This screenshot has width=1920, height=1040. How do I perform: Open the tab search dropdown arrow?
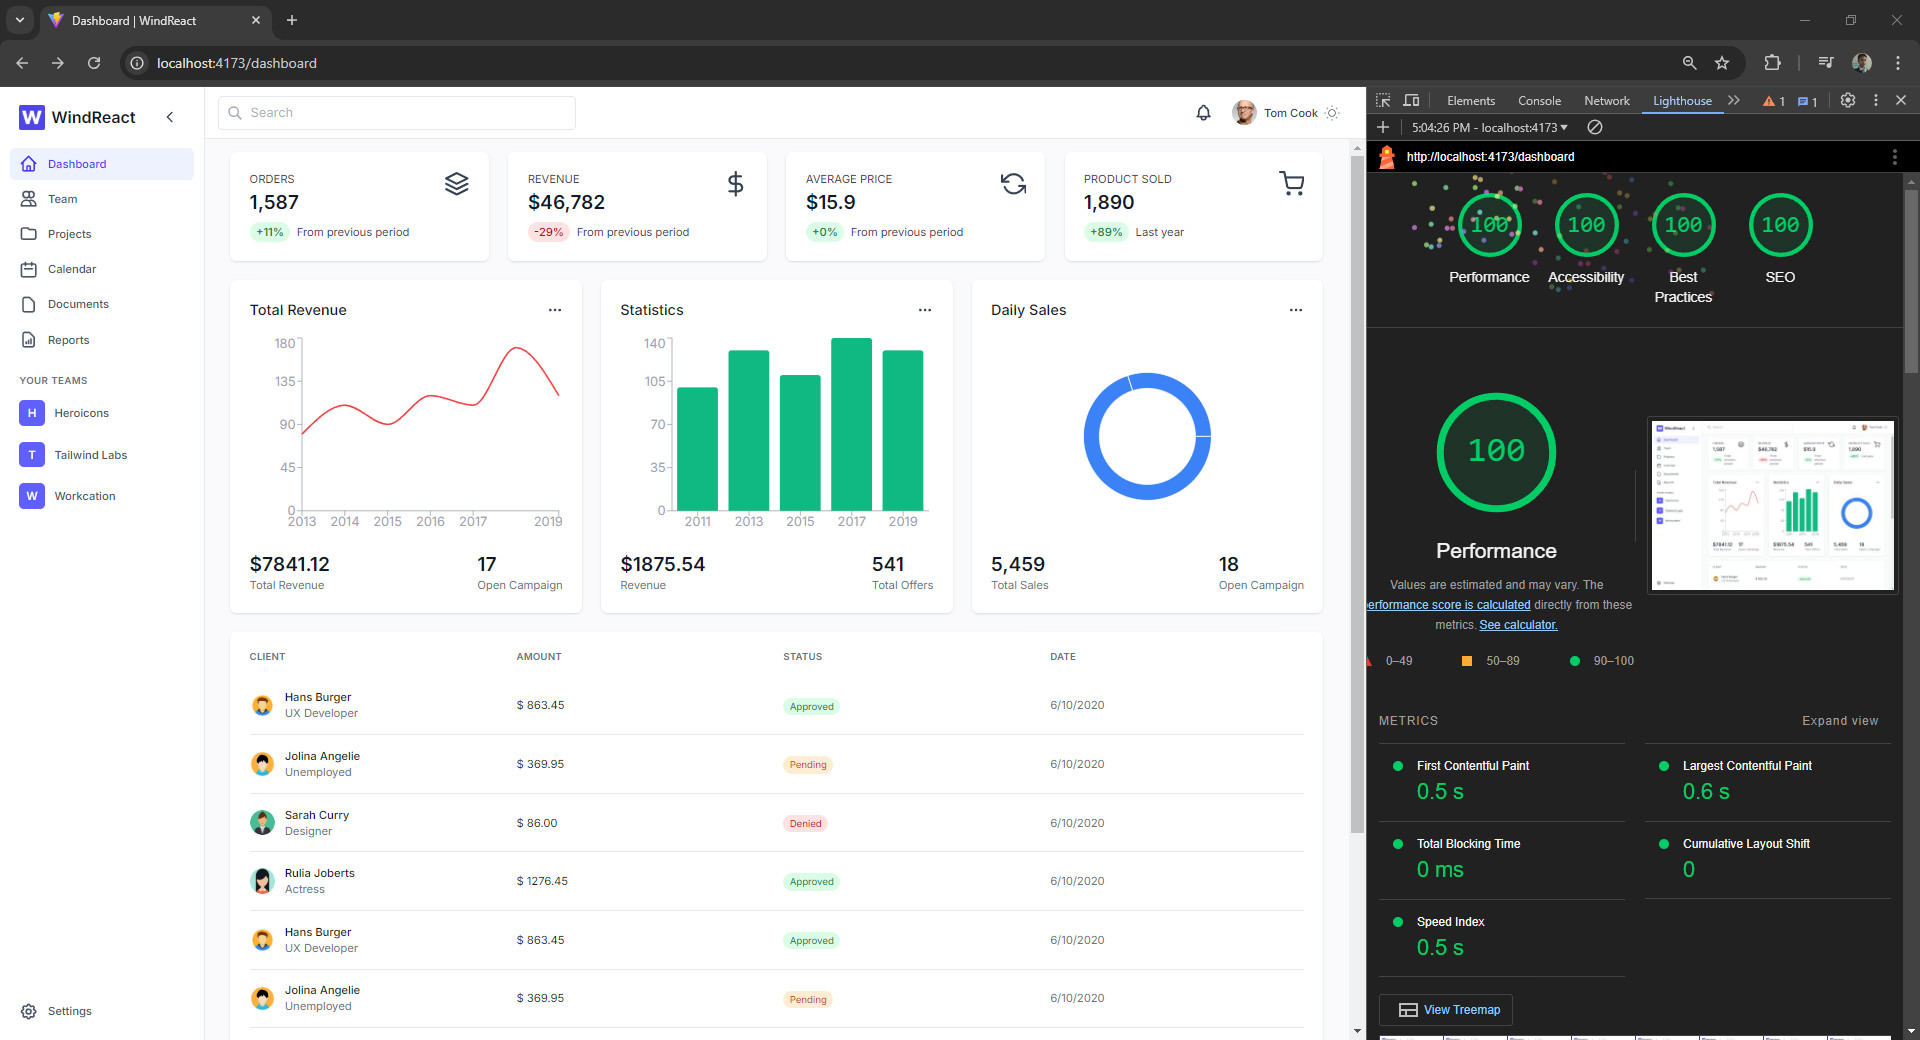19,20
